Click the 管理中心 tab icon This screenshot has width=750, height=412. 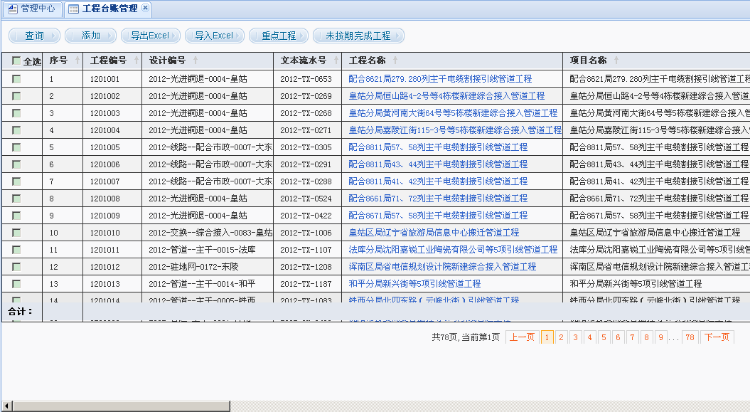13,9
